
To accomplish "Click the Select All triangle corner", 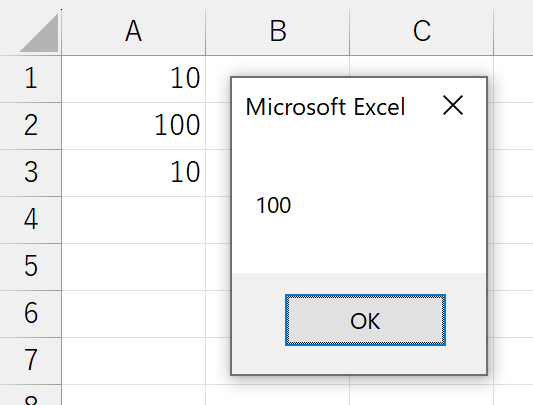I will coord(39,33).
